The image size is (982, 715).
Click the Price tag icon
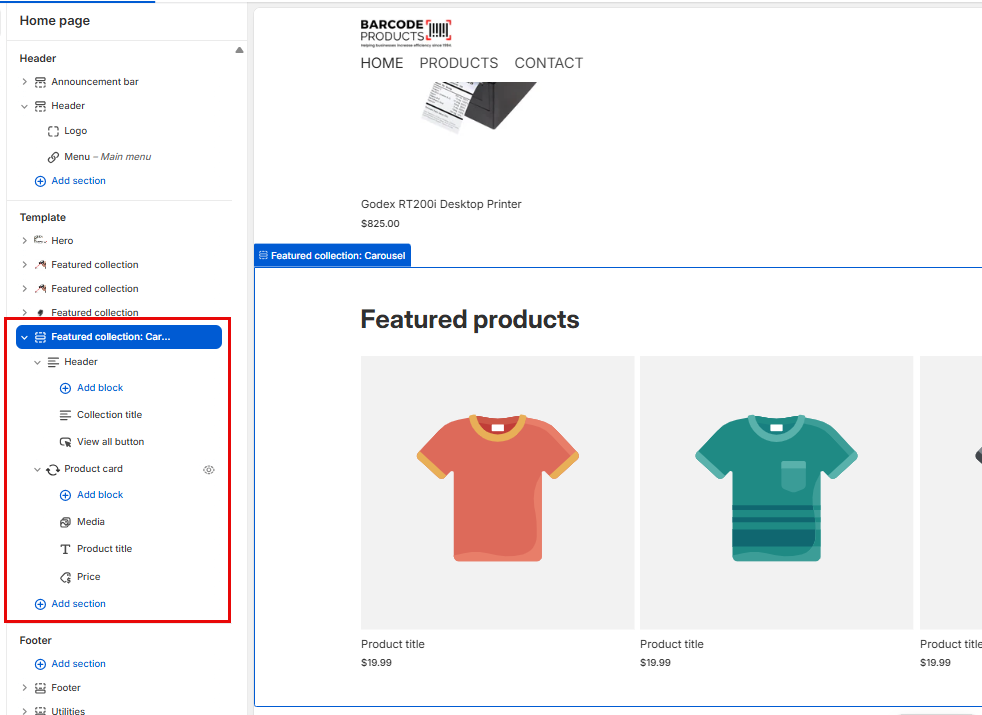[x=66, y=577]
